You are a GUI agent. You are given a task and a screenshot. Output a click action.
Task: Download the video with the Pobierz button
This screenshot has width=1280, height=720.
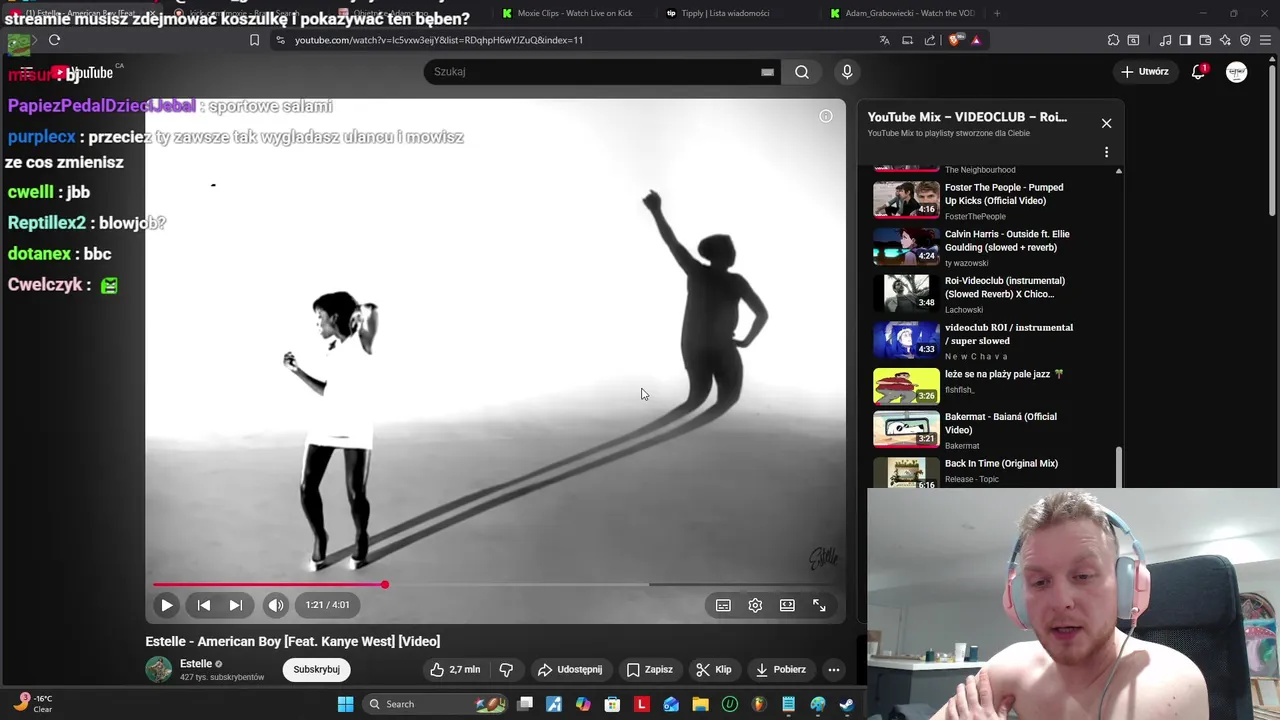(780, 670)
